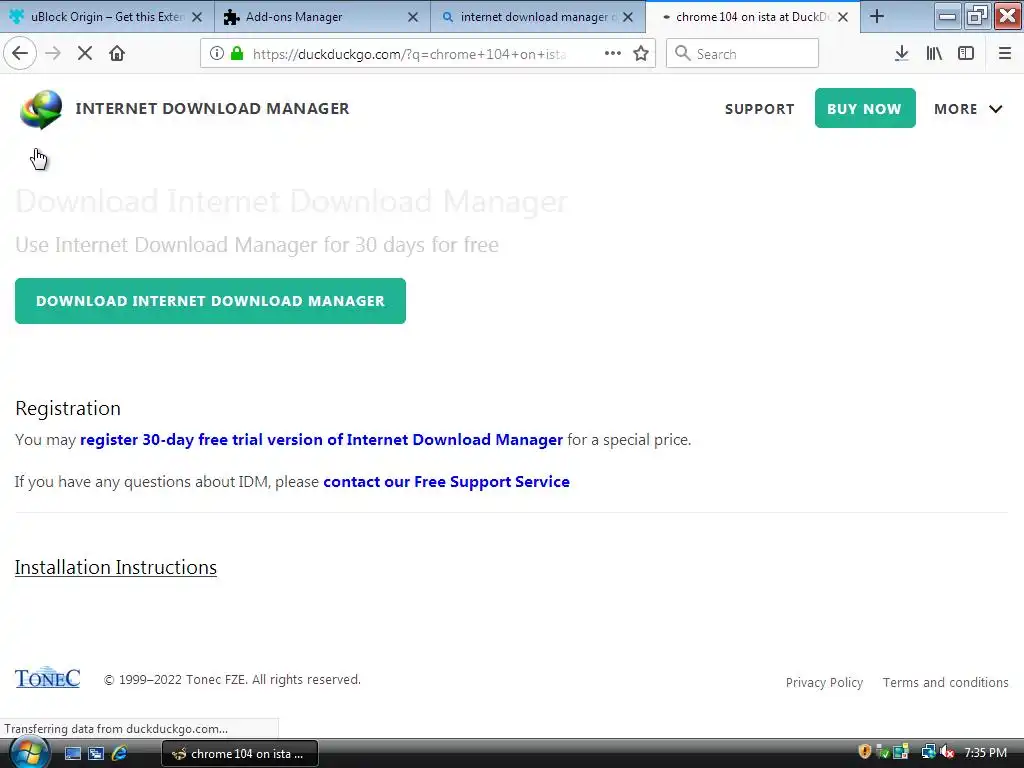Click the network tray icon
Image resolution: width=1024 pixels, height=768 pixels.
coord(928,752)
